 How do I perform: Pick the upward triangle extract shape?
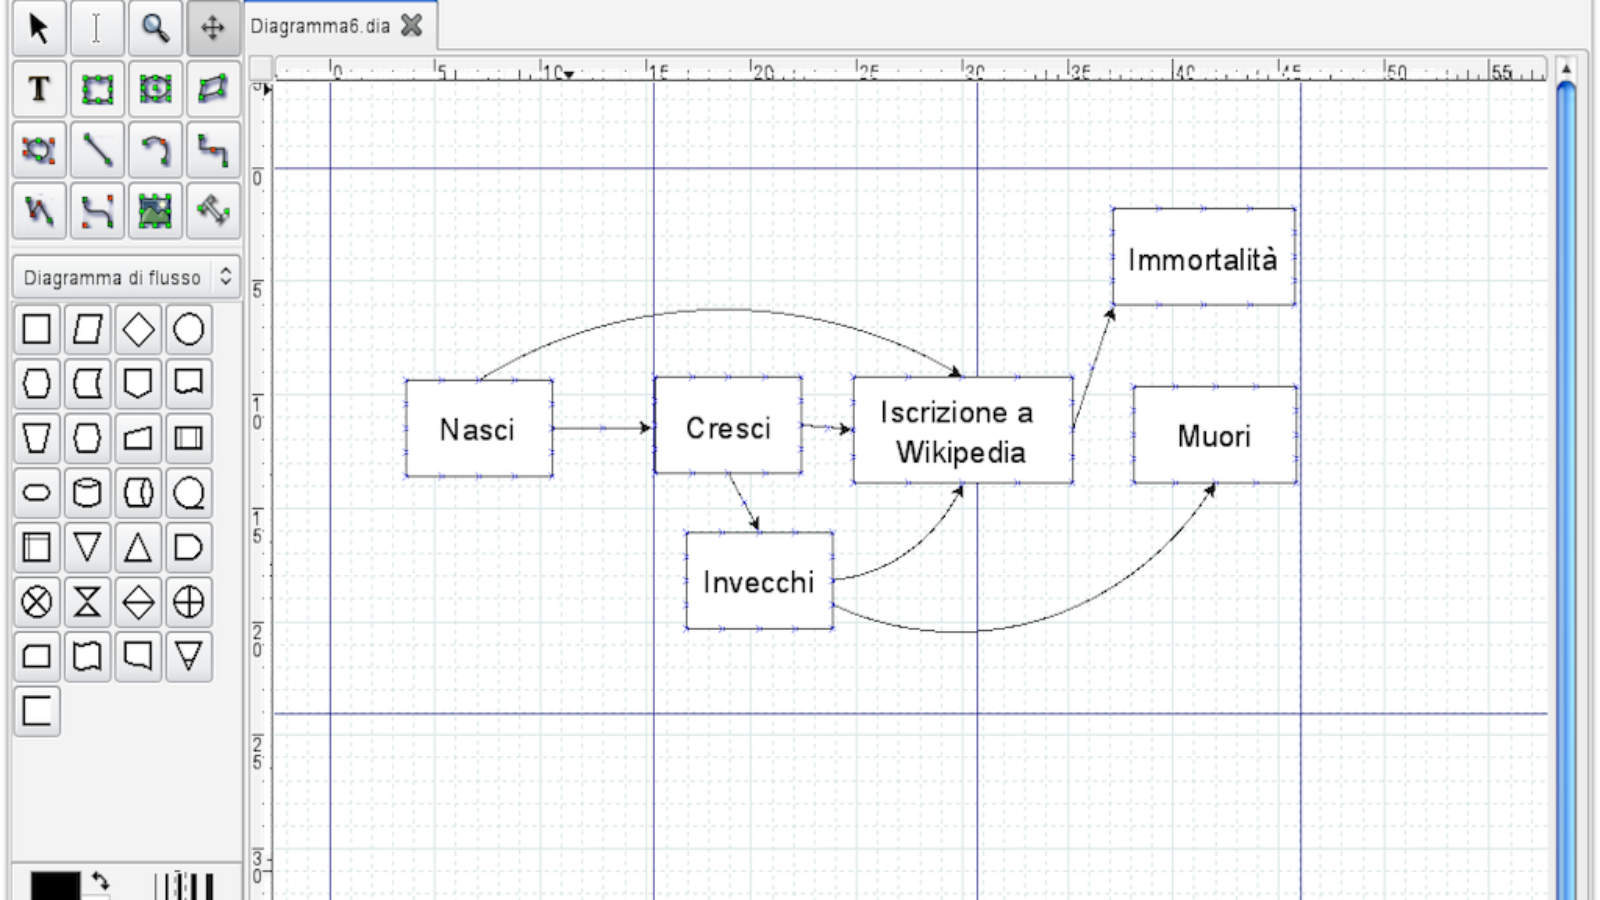pyautogui.click(x=138, y=547)
